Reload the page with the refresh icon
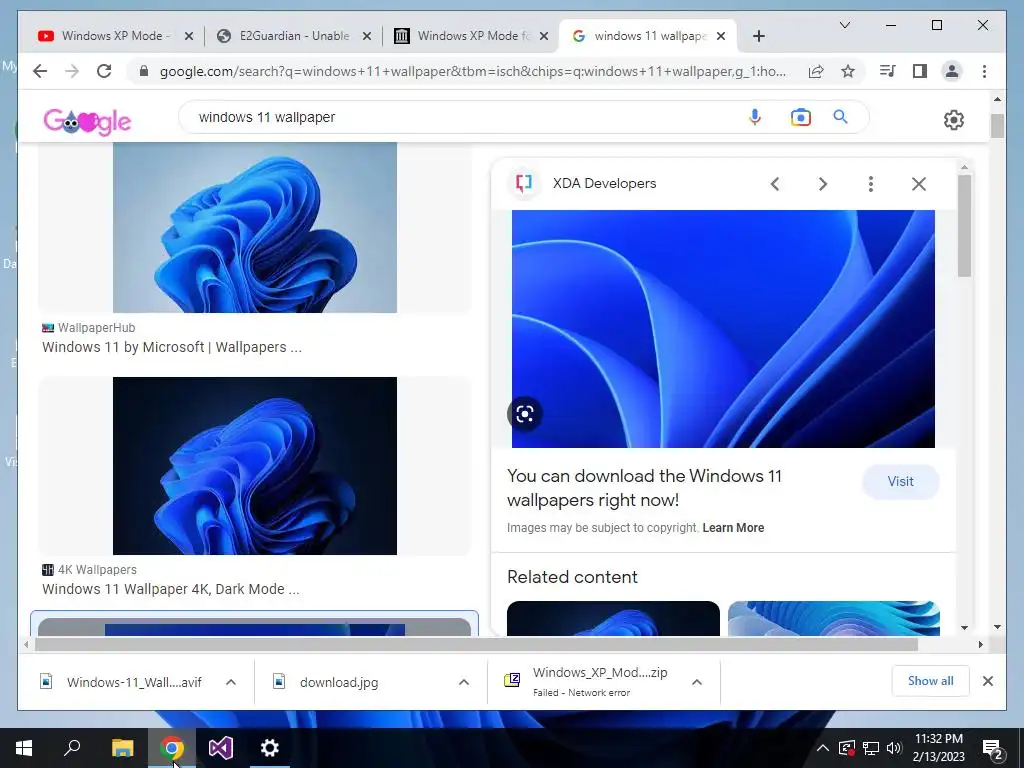The width and height of the screenshot is (1024, 768). click(x=104, y=71)
